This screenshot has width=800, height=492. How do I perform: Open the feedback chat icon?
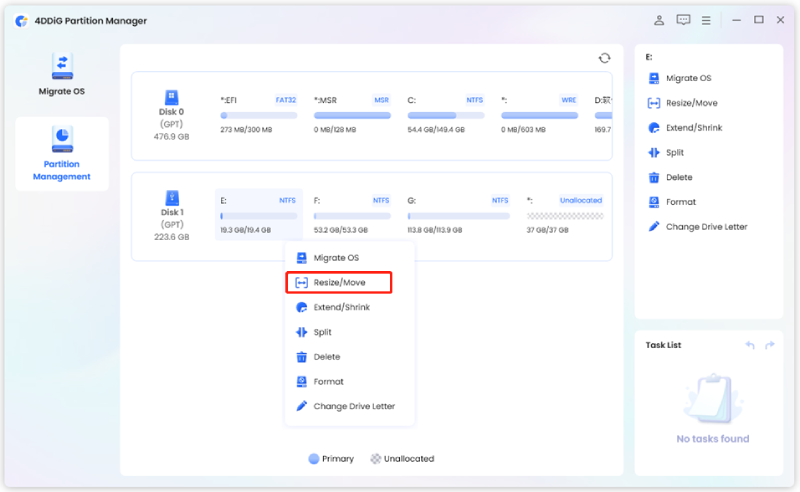(x=683, y=20)
